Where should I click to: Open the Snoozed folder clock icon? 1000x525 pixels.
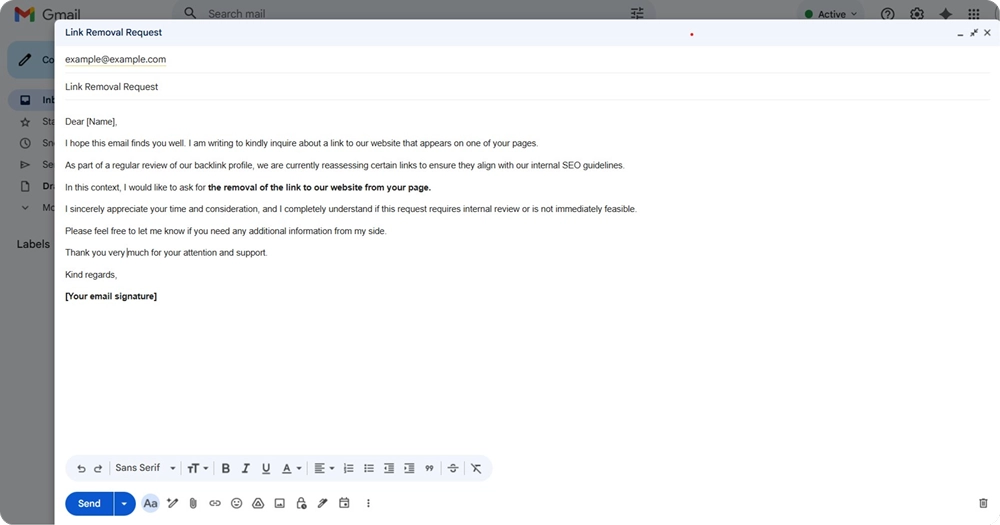click(25, 143)
